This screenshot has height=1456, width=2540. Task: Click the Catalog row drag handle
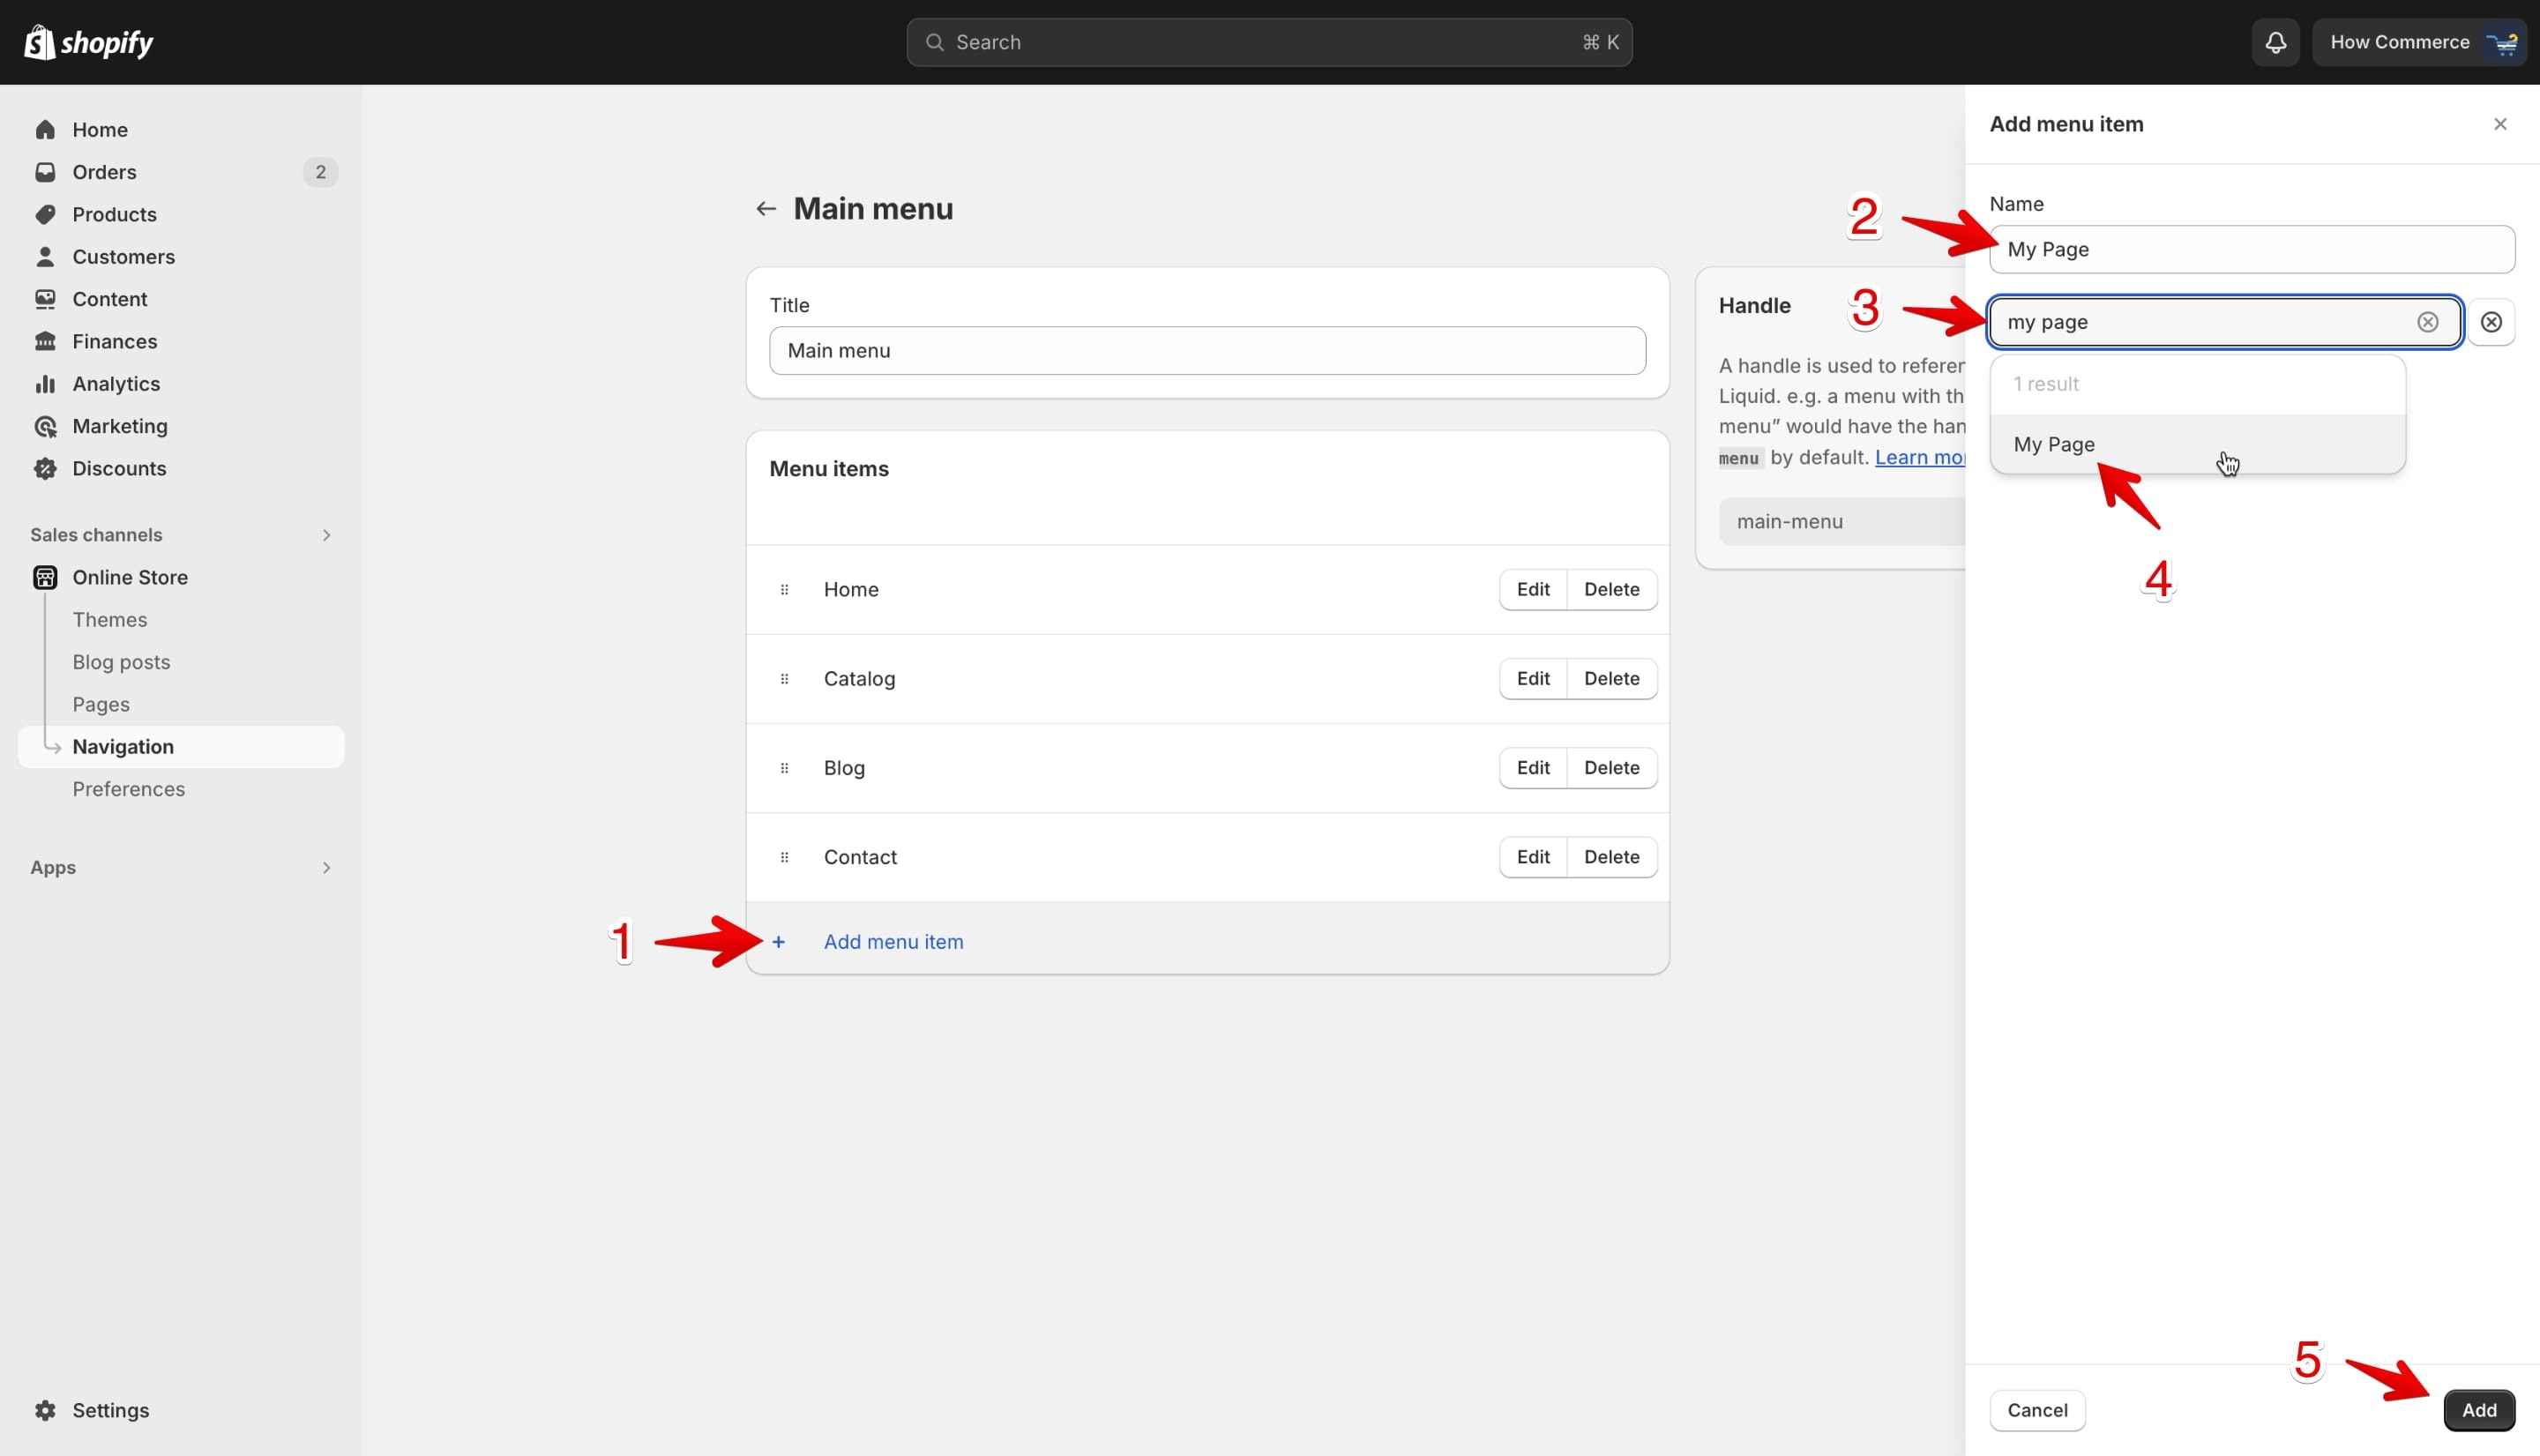(x=784, y=679)
